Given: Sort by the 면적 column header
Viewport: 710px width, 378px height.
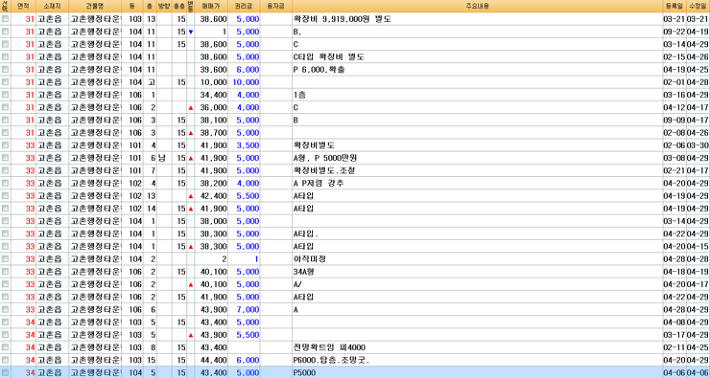Looking at the screenshot, I should tap(23, 6).
